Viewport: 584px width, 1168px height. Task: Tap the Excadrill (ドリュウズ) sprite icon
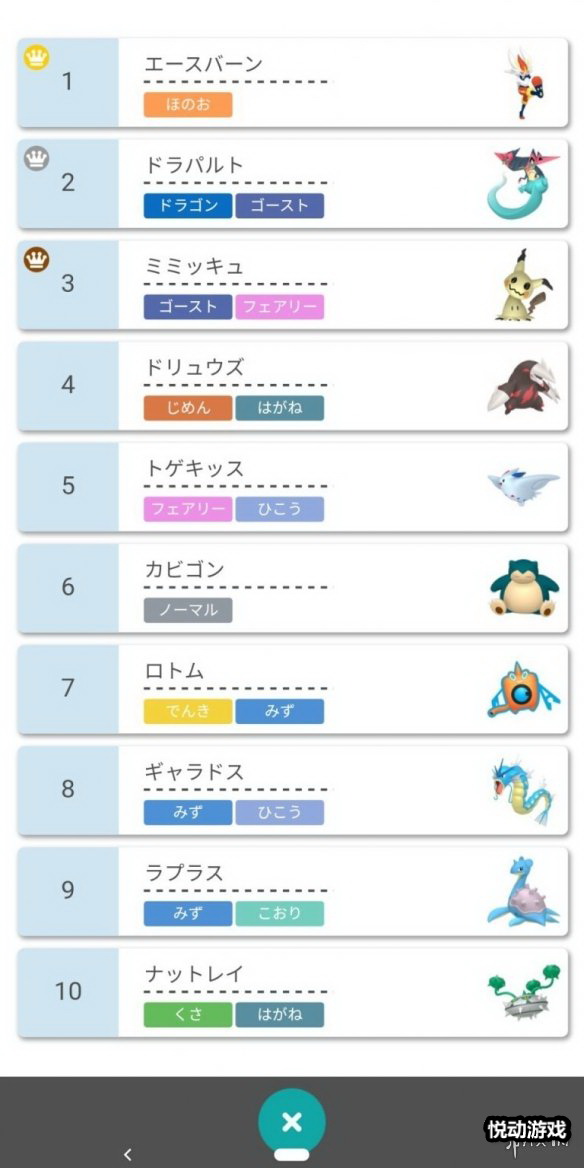(523, 387)
